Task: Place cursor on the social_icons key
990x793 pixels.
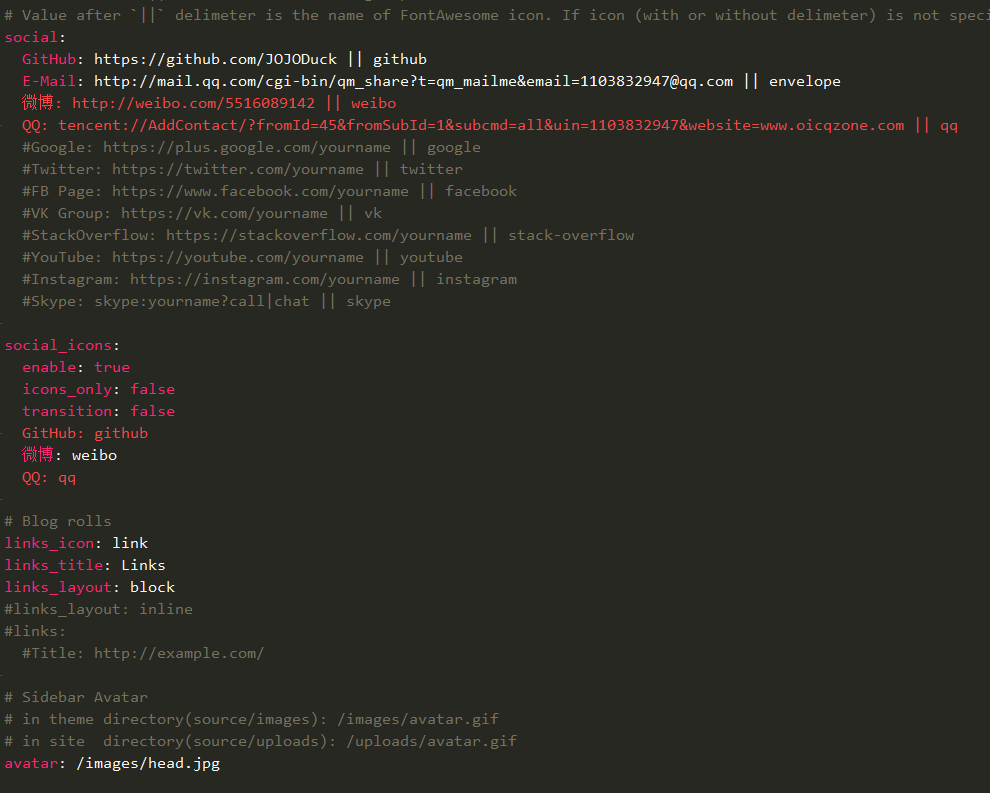Action: click(58, 345)
